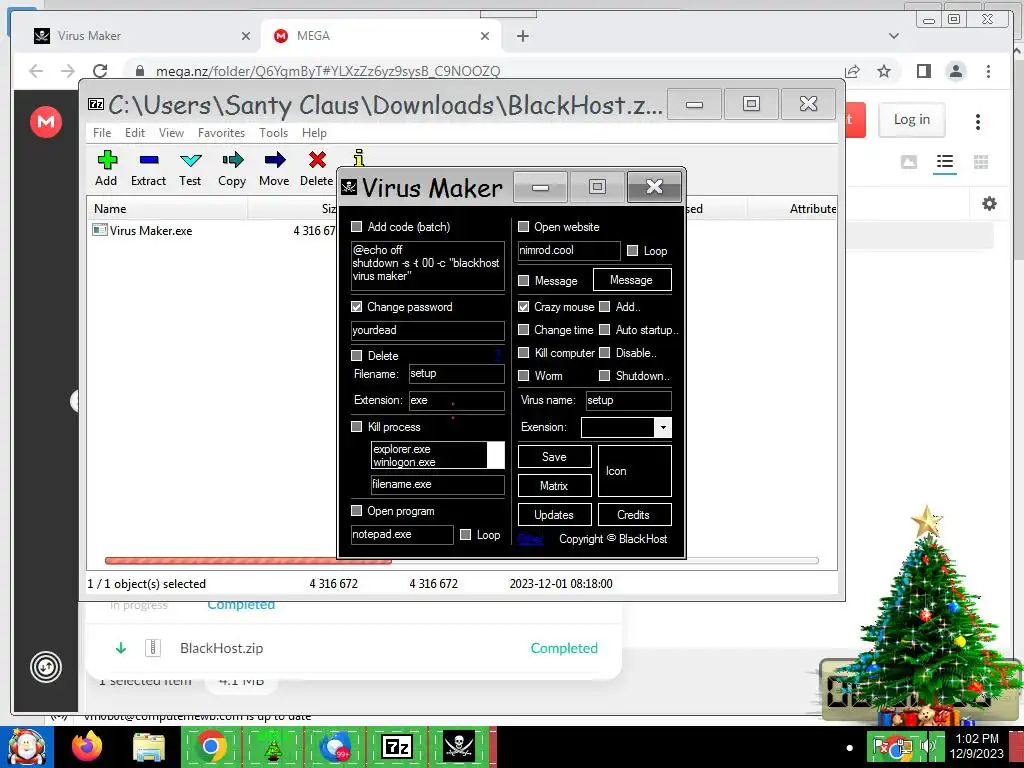
Task: Click the Icon button
Action: point(634,471)
